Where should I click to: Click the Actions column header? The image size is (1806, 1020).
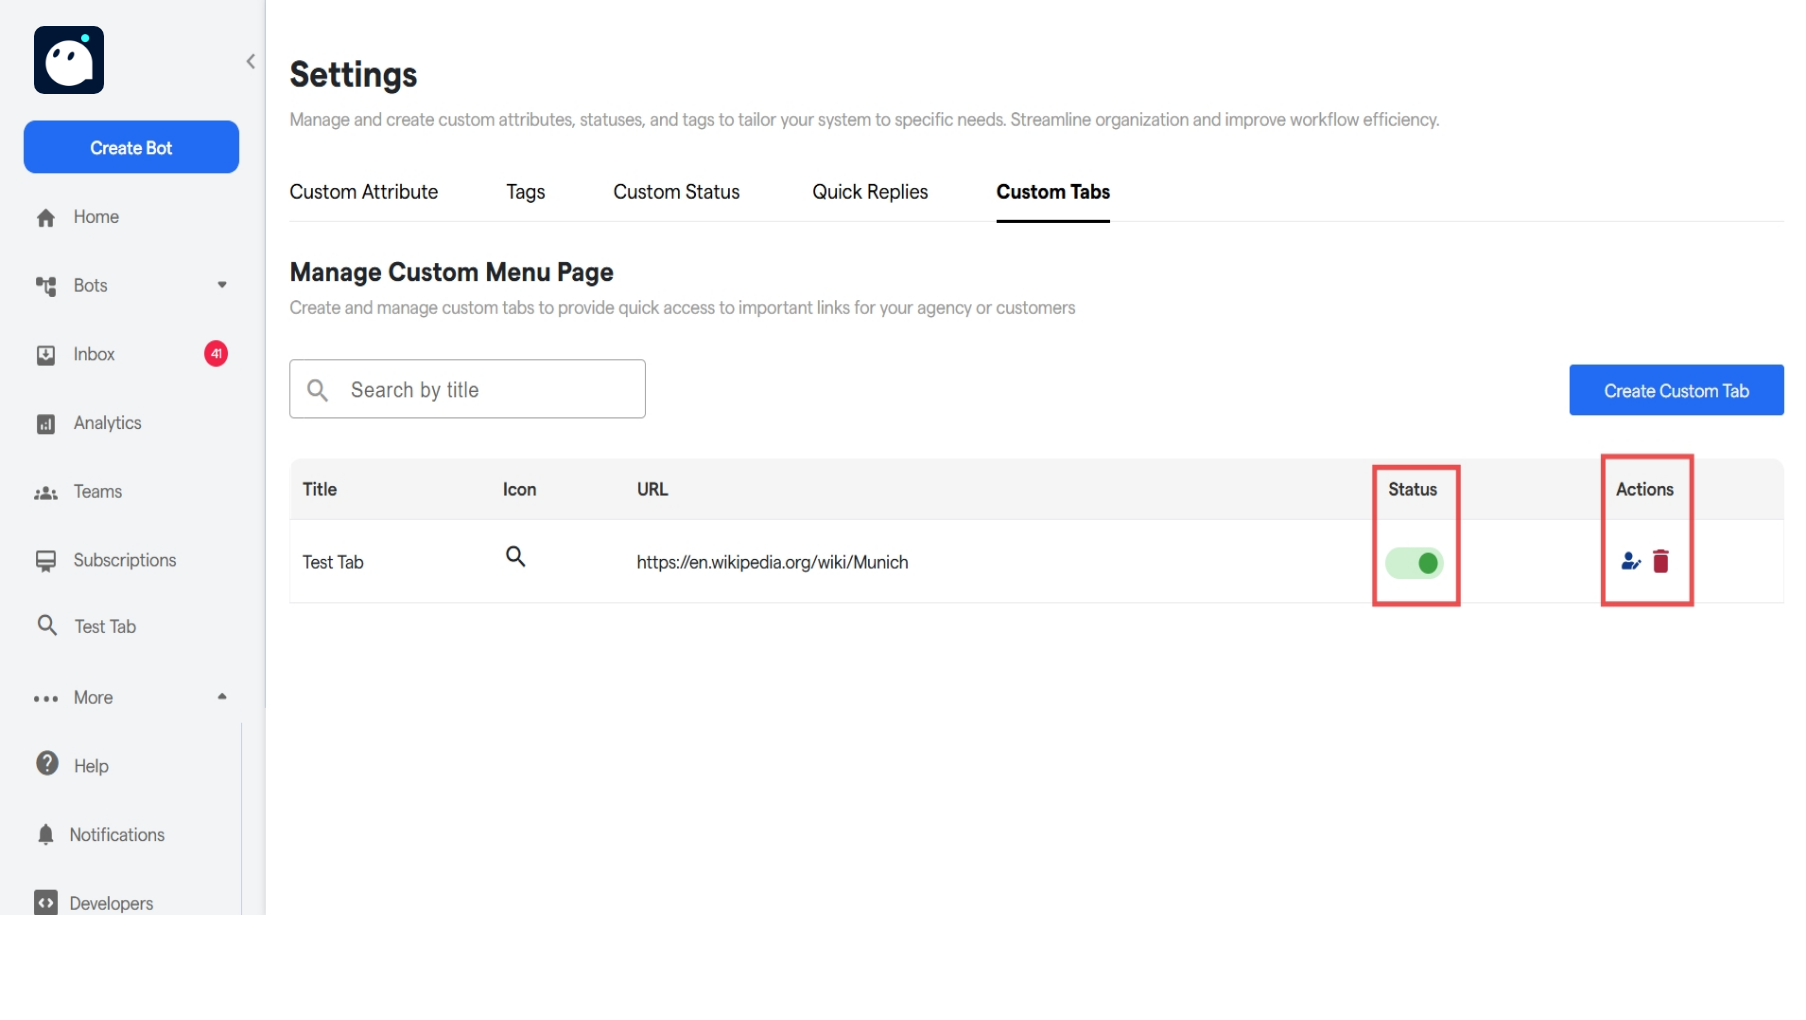(1644, 489)
